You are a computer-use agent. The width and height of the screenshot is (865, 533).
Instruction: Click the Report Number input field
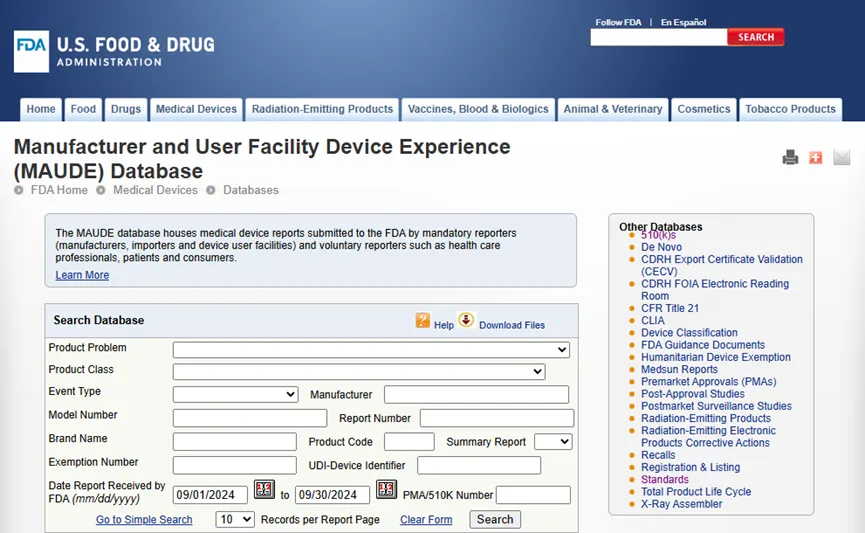coord(497,418)
